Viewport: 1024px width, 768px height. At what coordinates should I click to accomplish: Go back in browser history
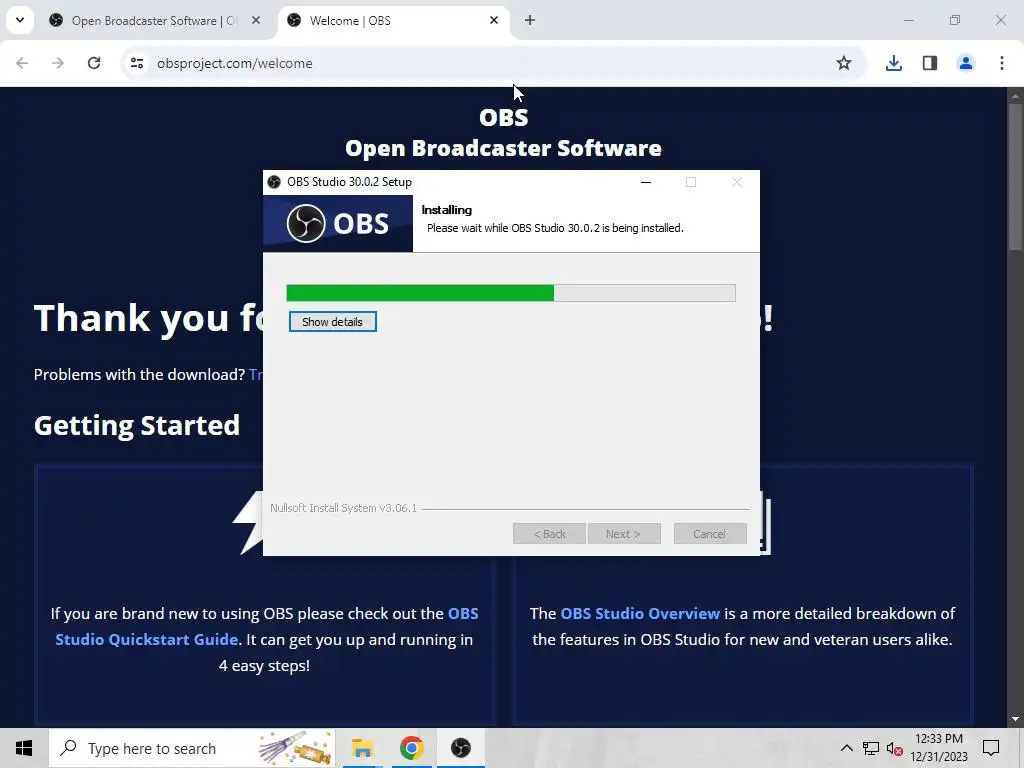point(22,63)
